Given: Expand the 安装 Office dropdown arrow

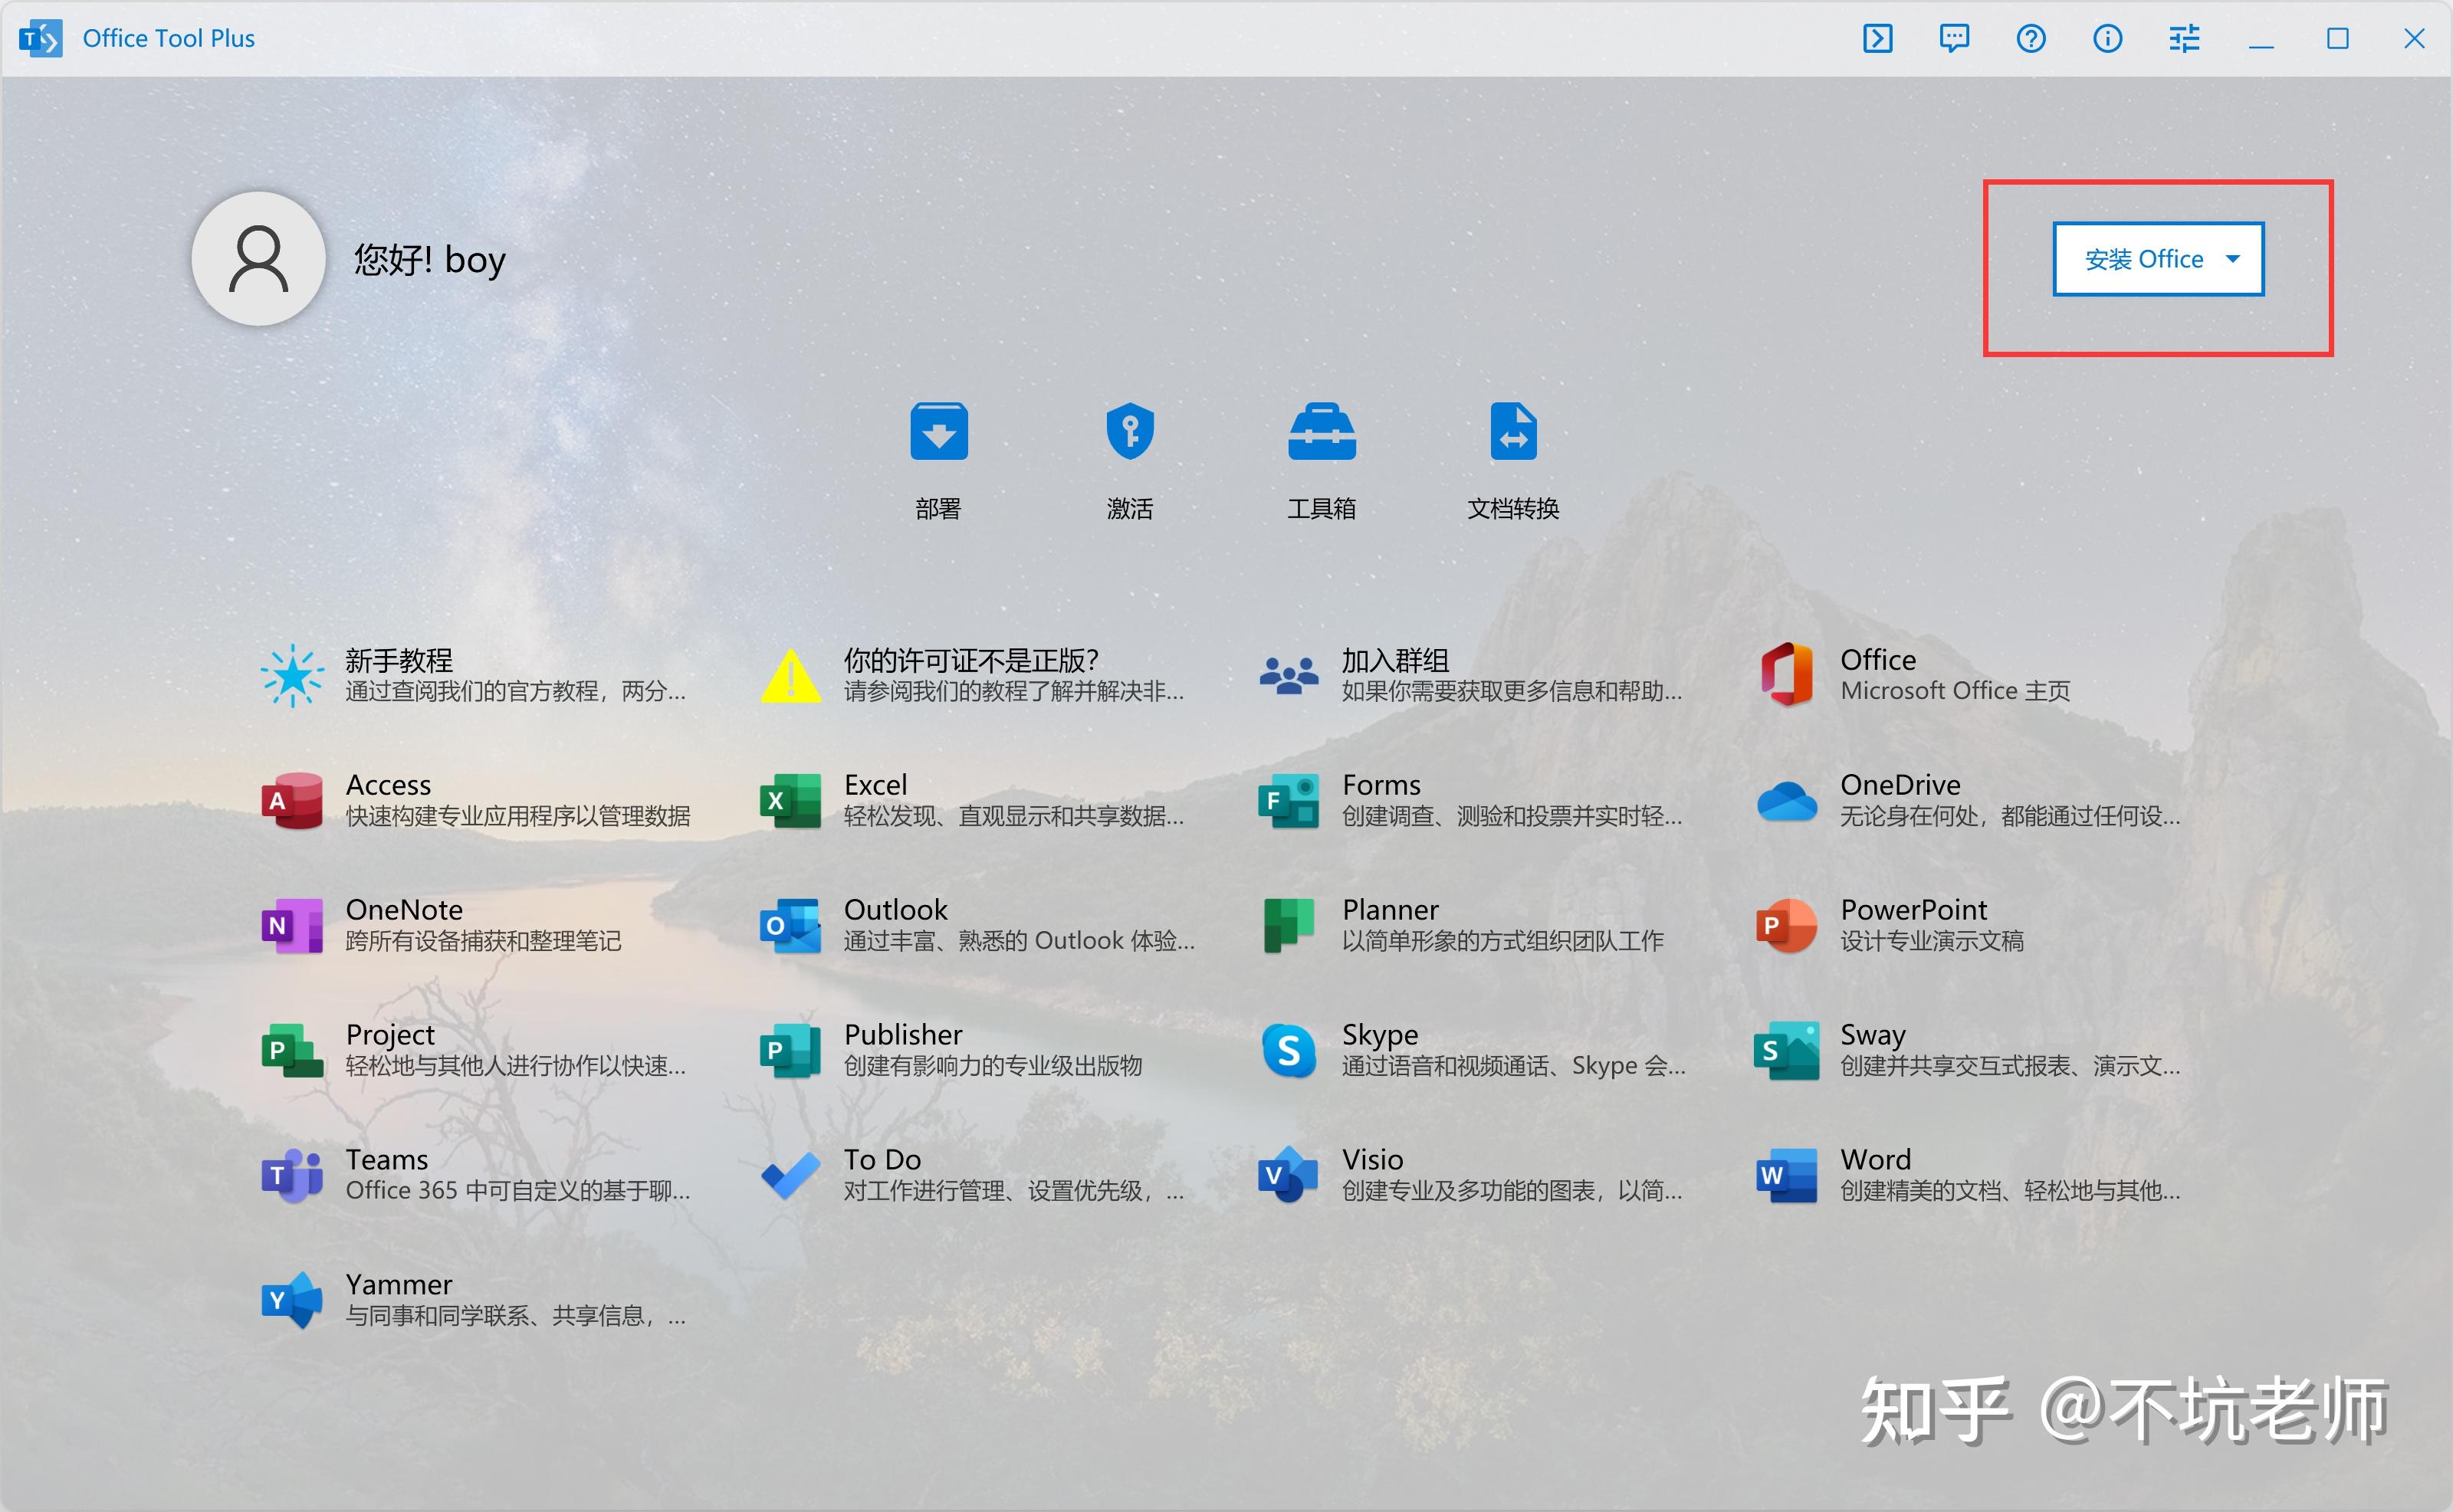Looking at the screenshot, I should pos(2233,259).
